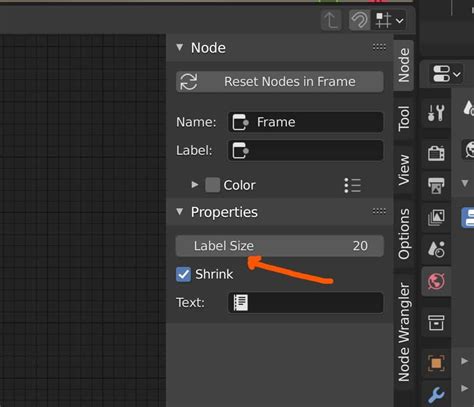474x407 pixels.
Task: Uncheck the Shrink checkbox
Action: [x=183, y=274]
